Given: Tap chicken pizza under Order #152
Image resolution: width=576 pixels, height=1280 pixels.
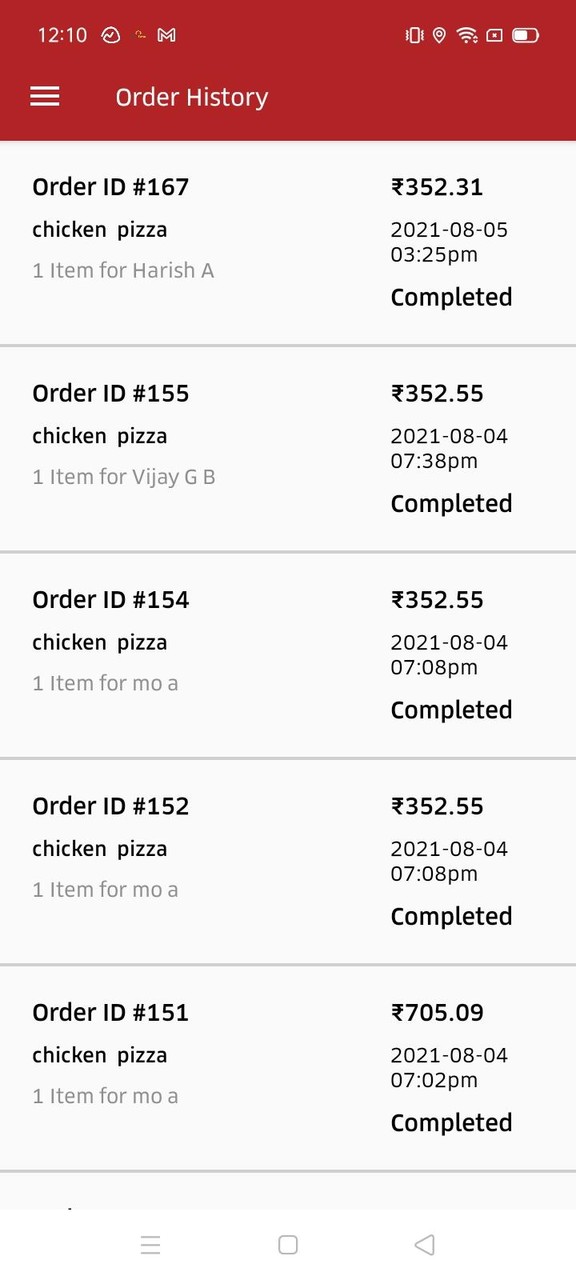Looking at the screenshot, I should click(x=99, y=848).
